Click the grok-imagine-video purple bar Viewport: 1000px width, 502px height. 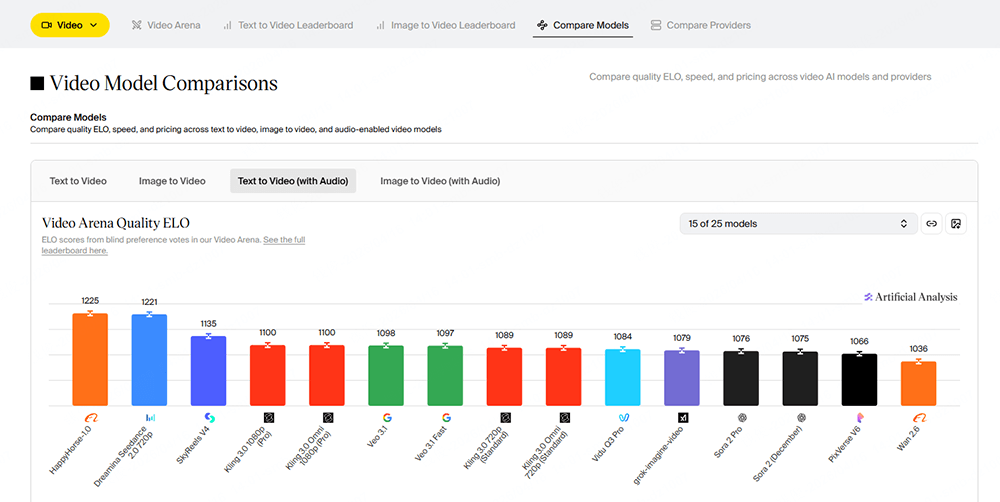coord(682,378)
